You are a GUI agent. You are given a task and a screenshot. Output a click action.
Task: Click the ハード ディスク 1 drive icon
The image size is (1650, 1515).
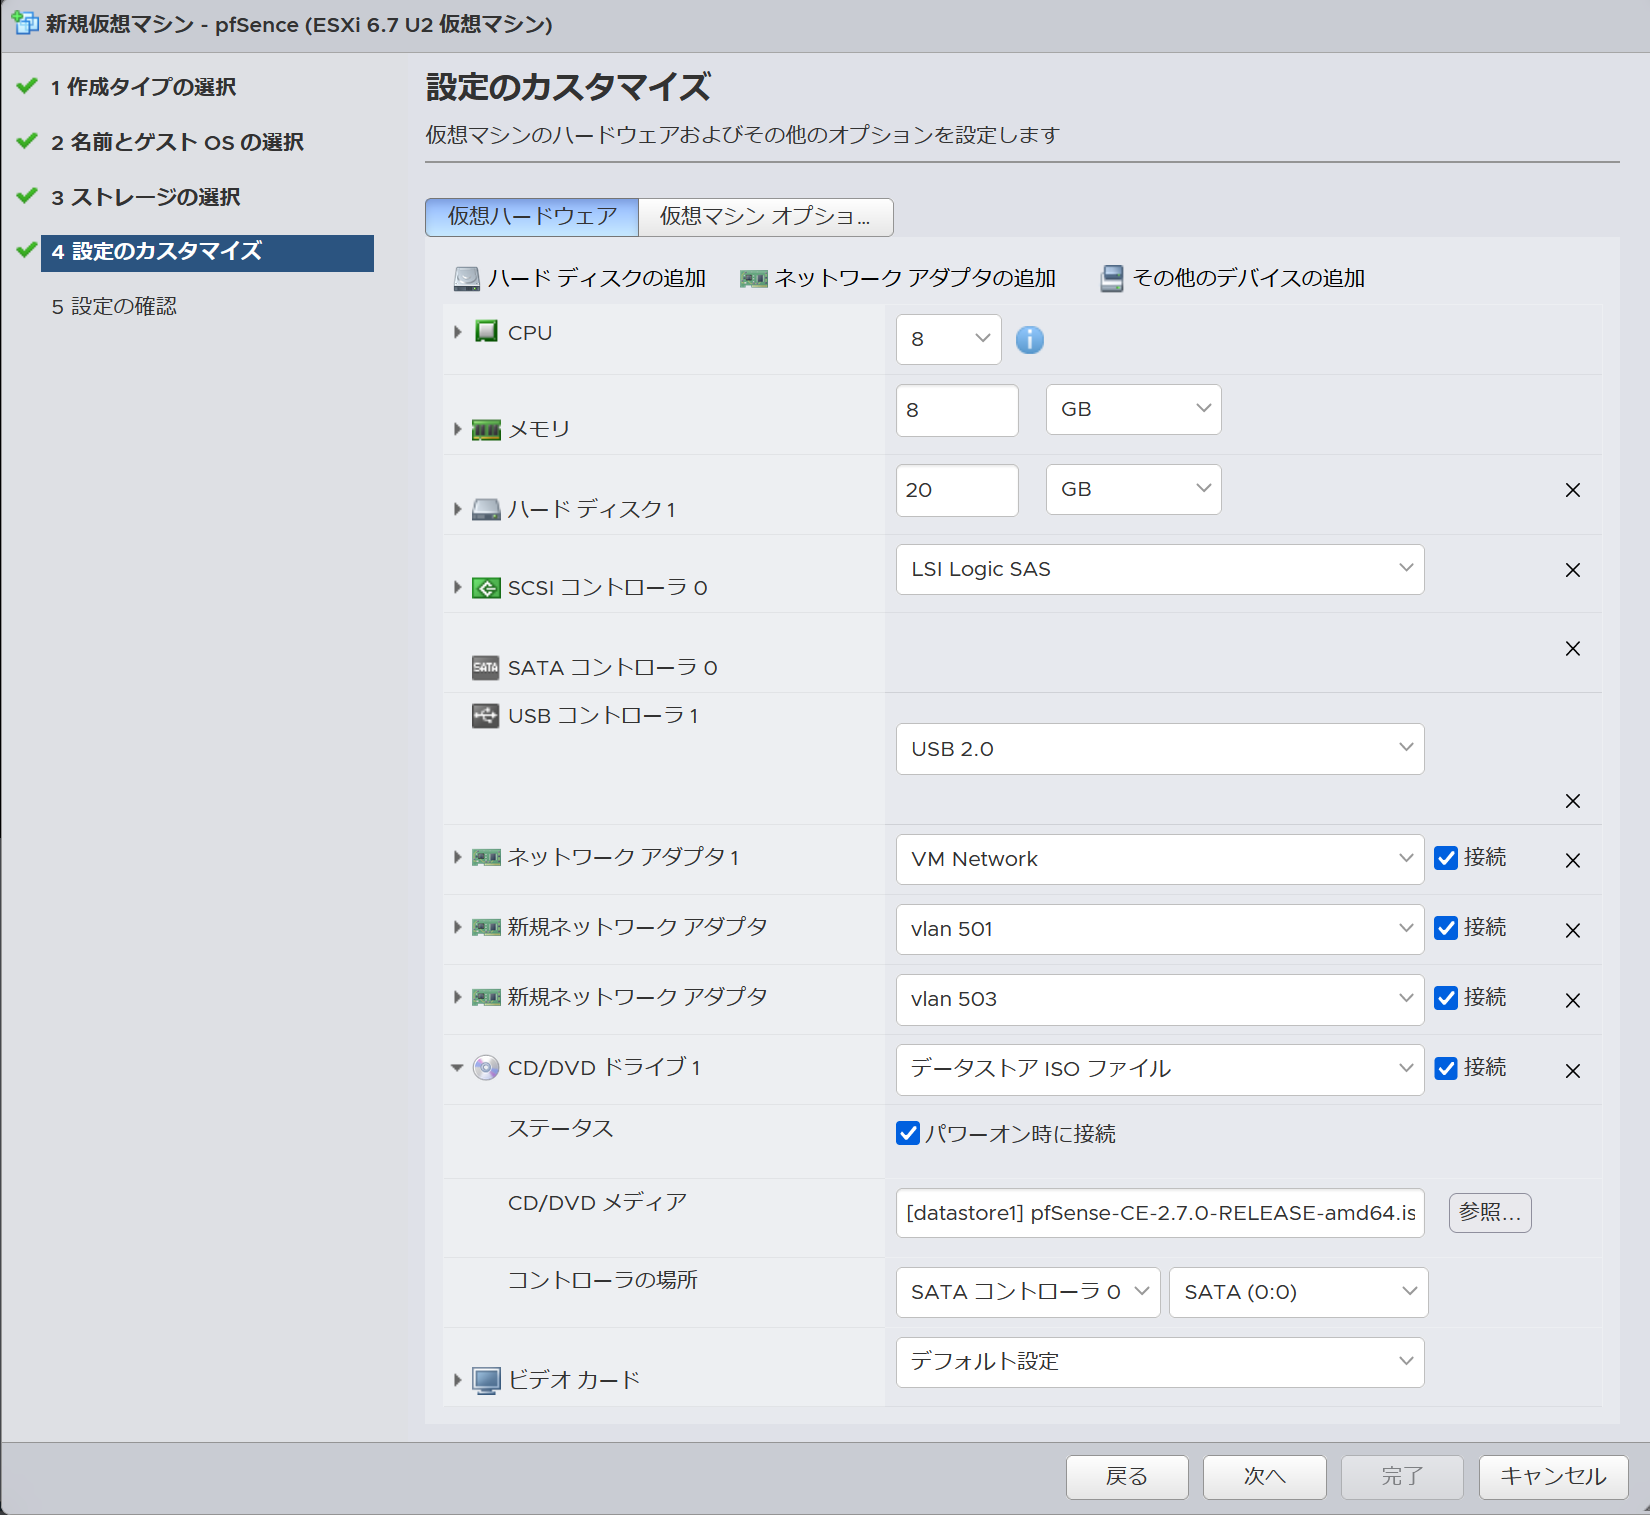[x=486, y=510]
